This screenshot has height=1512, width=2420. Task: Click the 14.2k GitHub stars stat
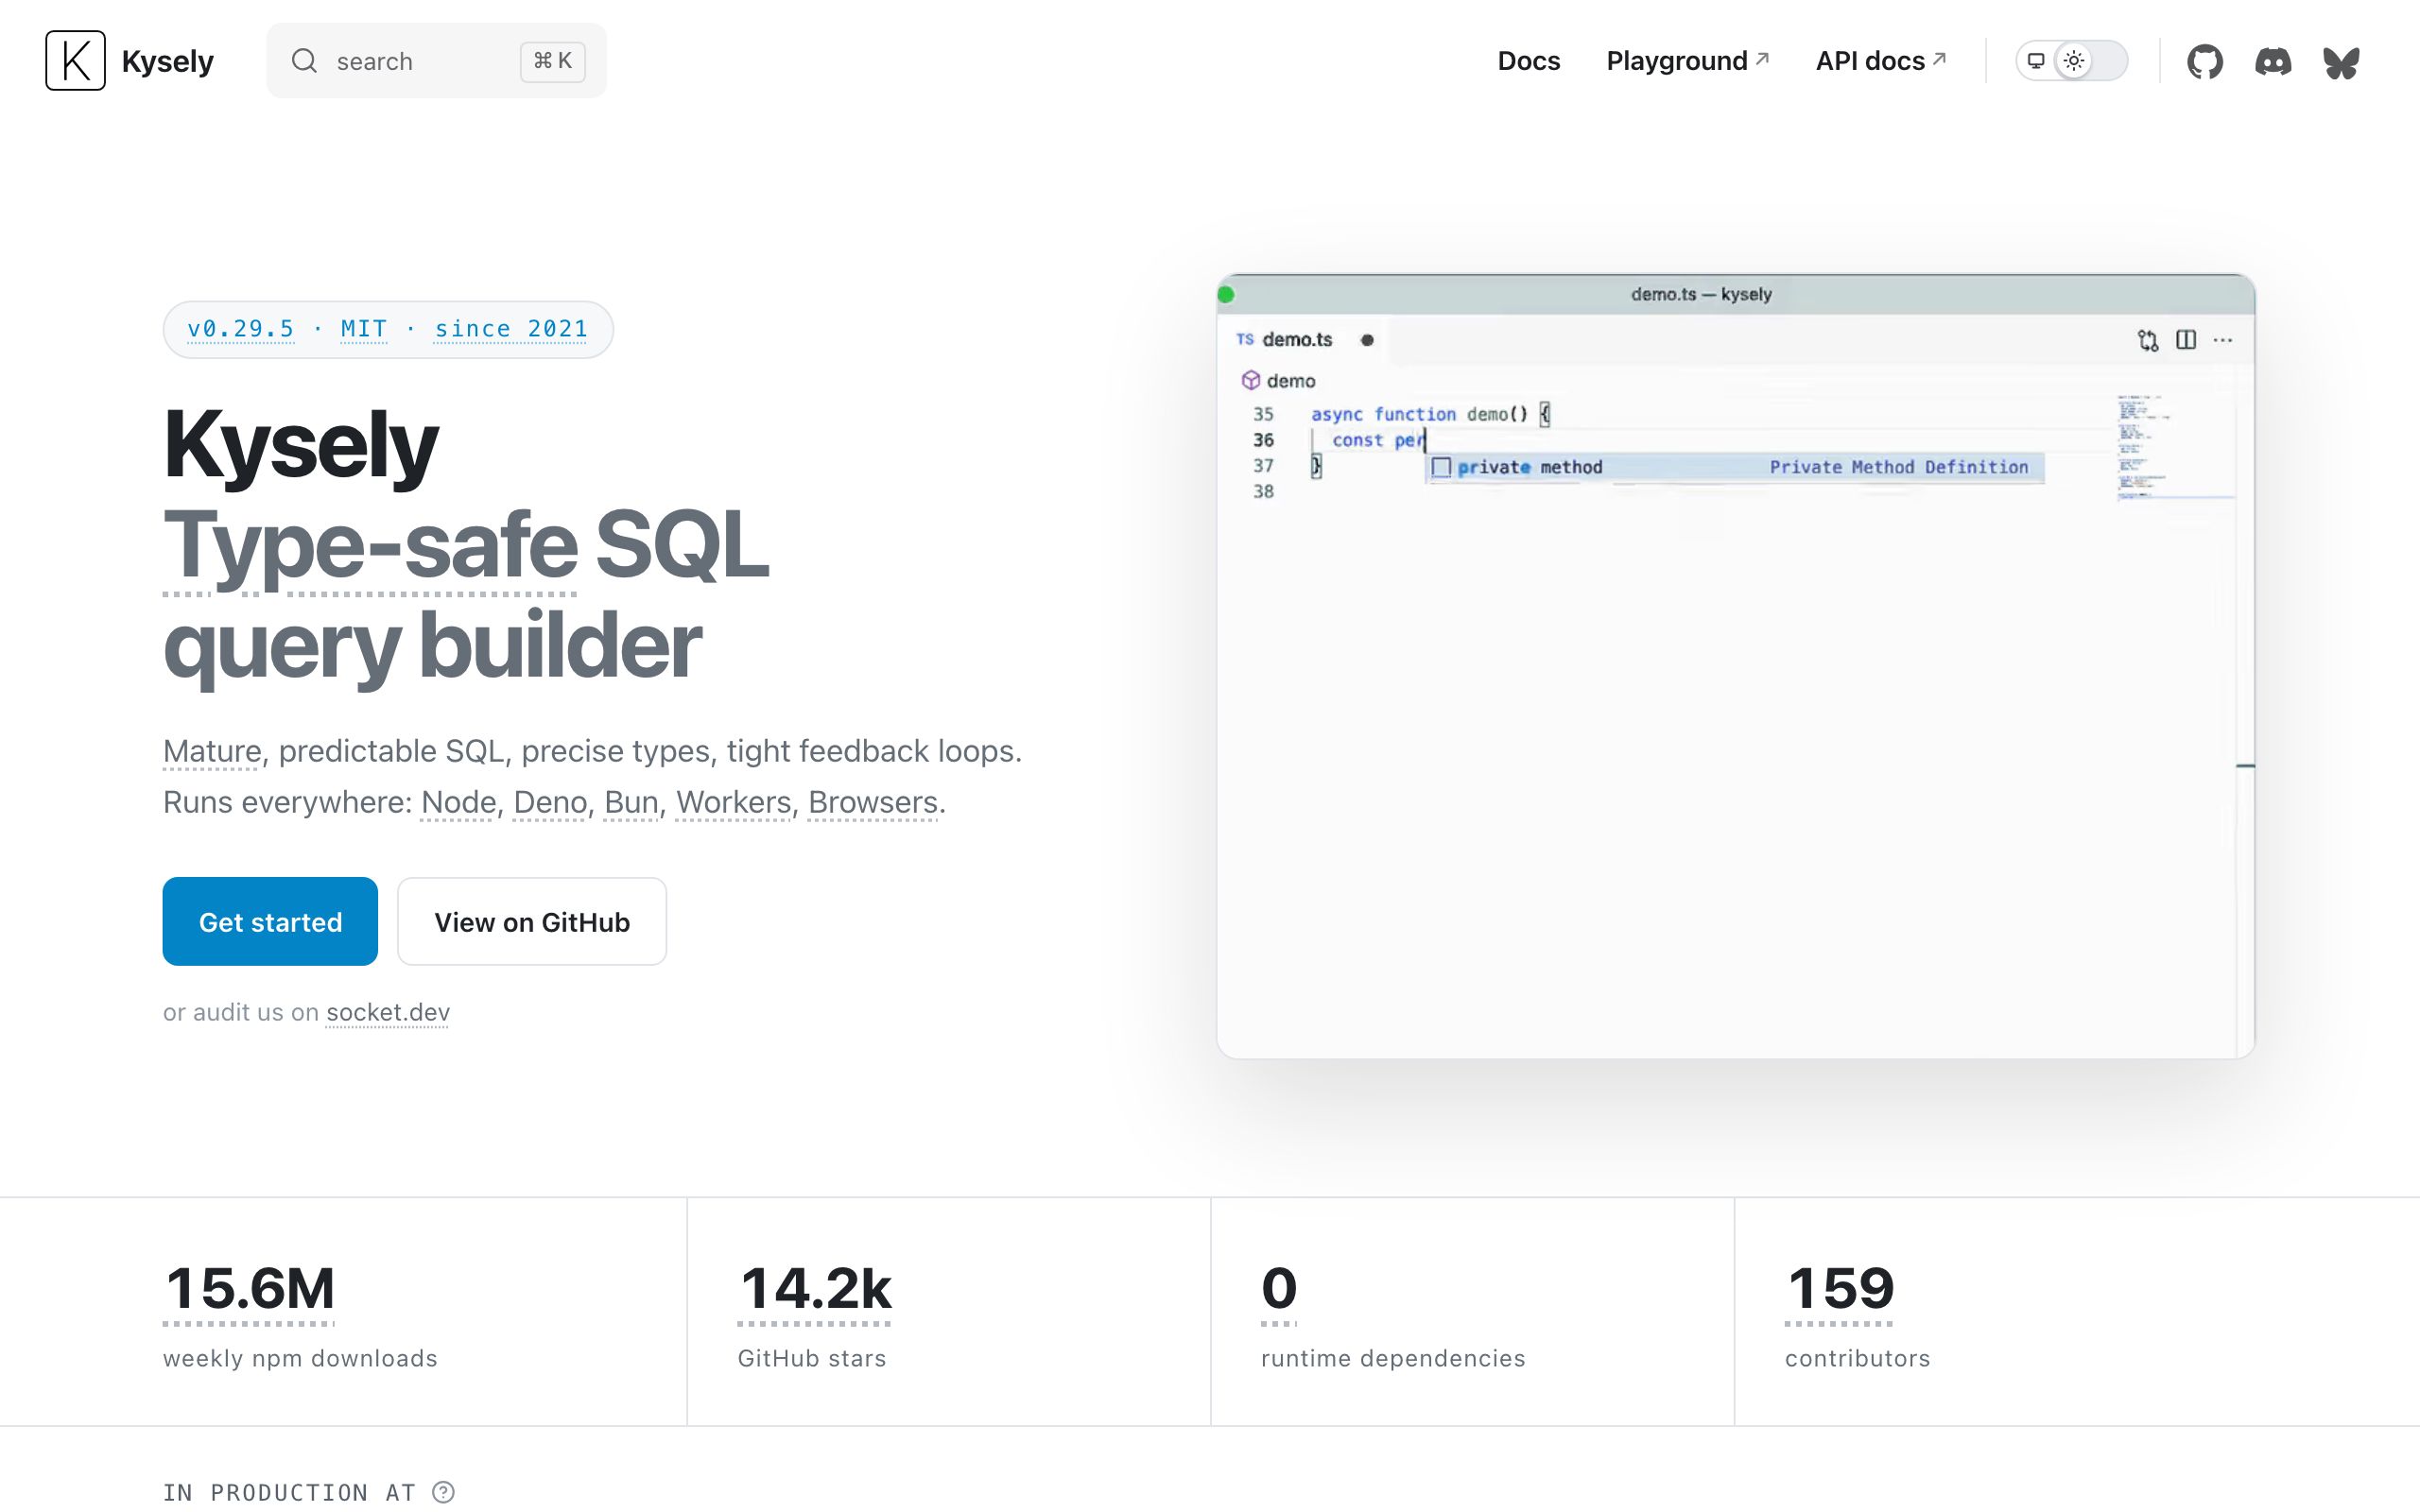(814, 1289)
